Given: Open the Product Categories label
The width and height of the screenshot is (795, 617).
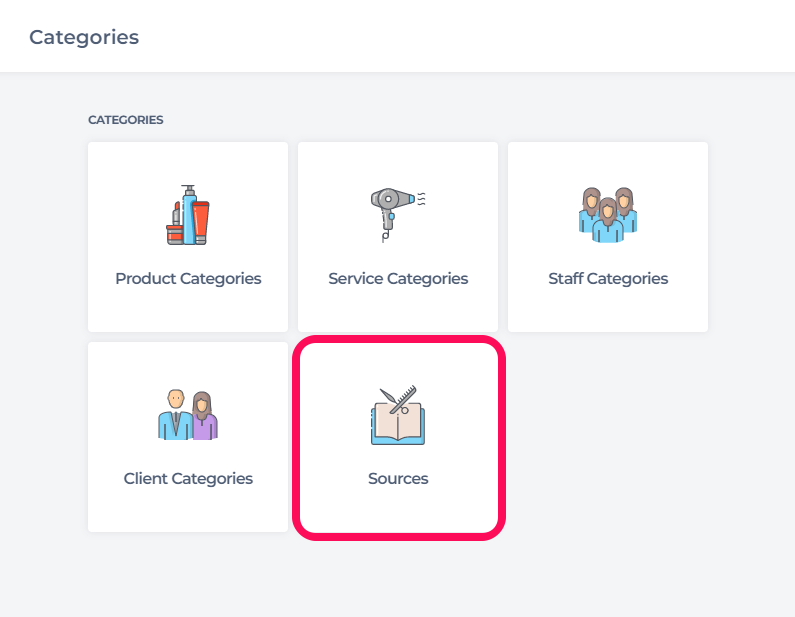Looking at the screenshot, I should (x=188, y=278).
